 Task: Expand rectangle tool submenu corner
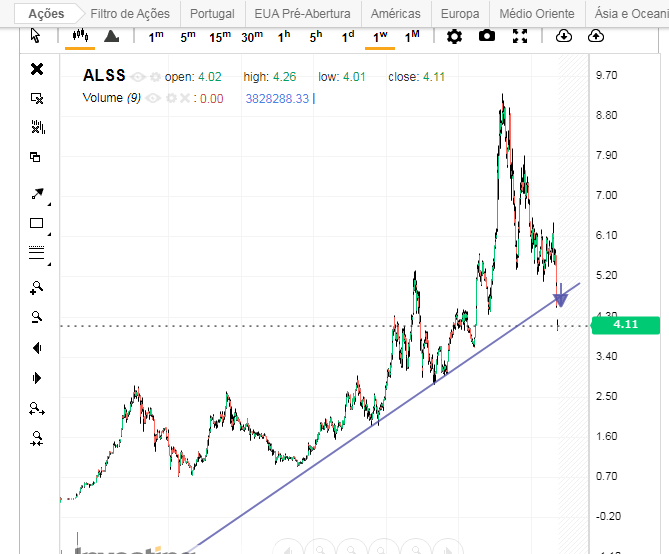[49, 234]
